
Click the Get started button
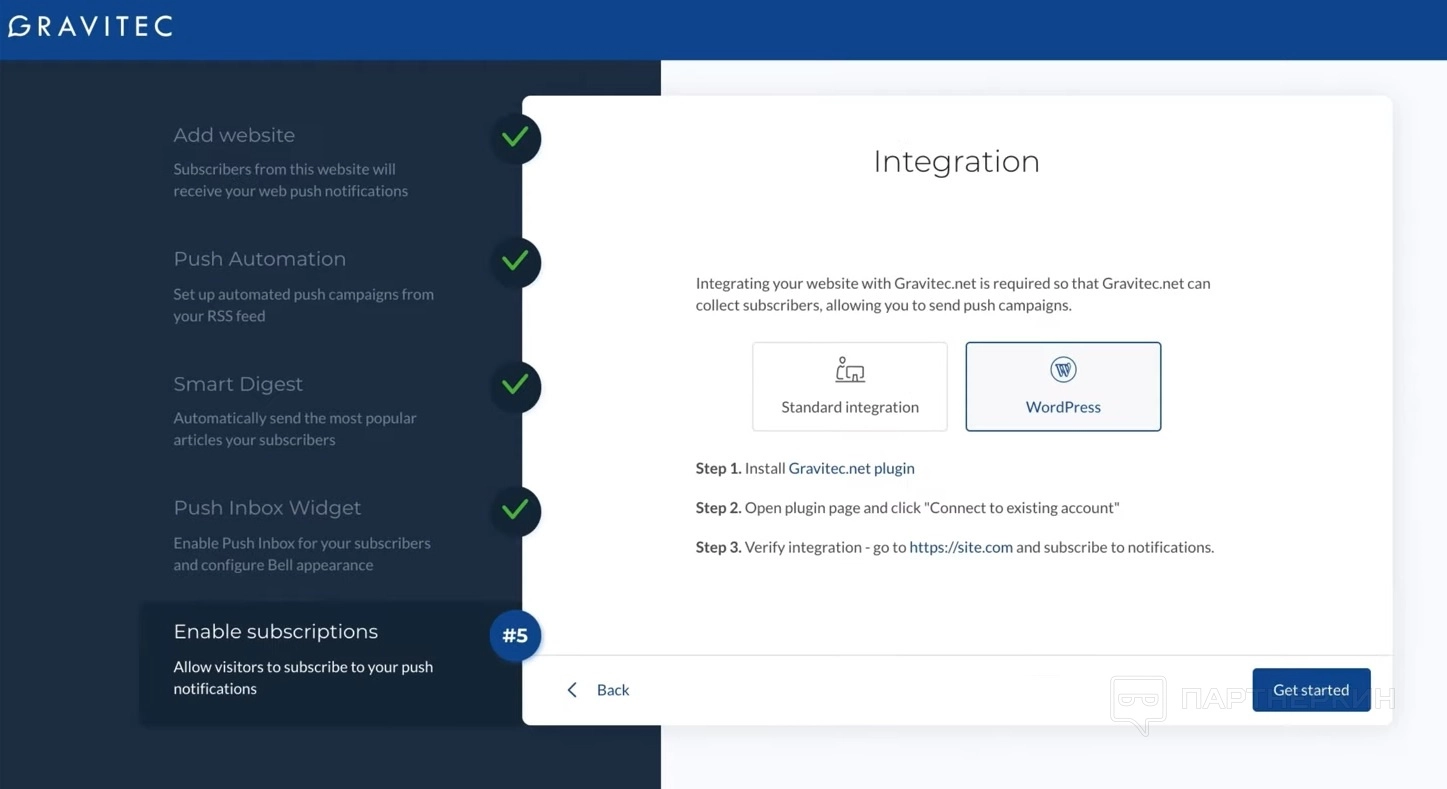[x=1311, y=690]
